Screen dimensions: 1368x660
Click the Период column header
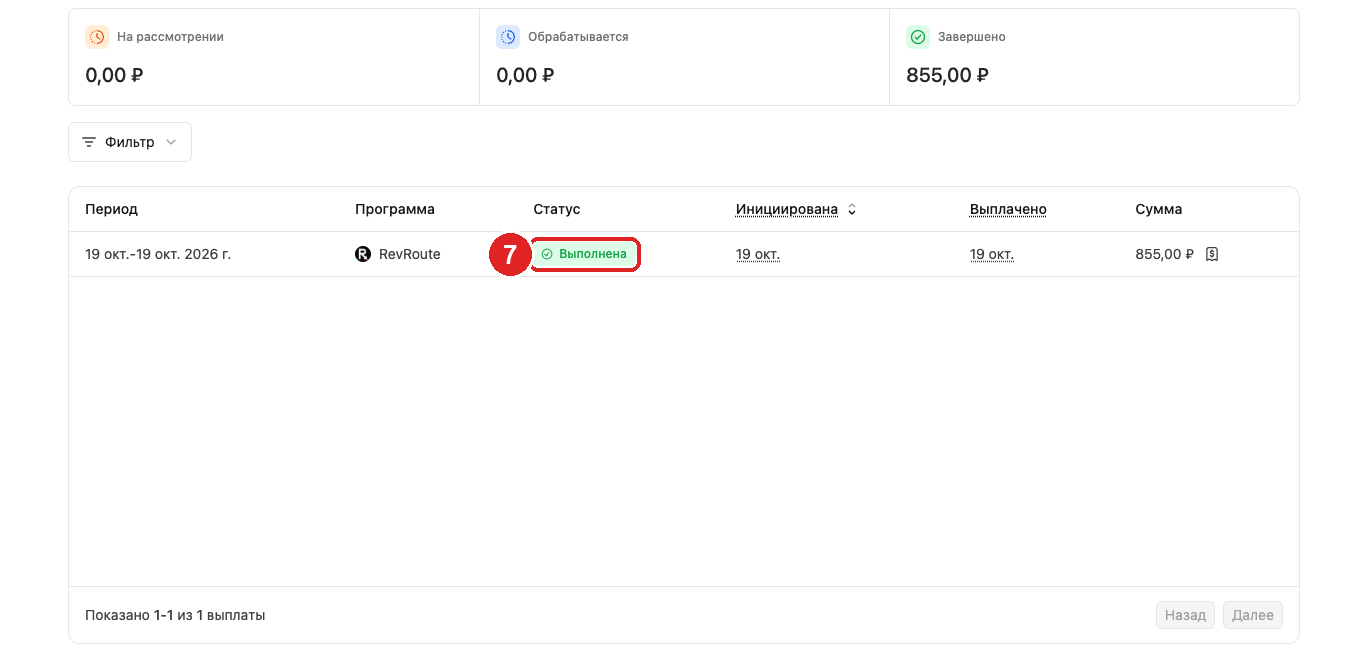(x=112, y=209)
